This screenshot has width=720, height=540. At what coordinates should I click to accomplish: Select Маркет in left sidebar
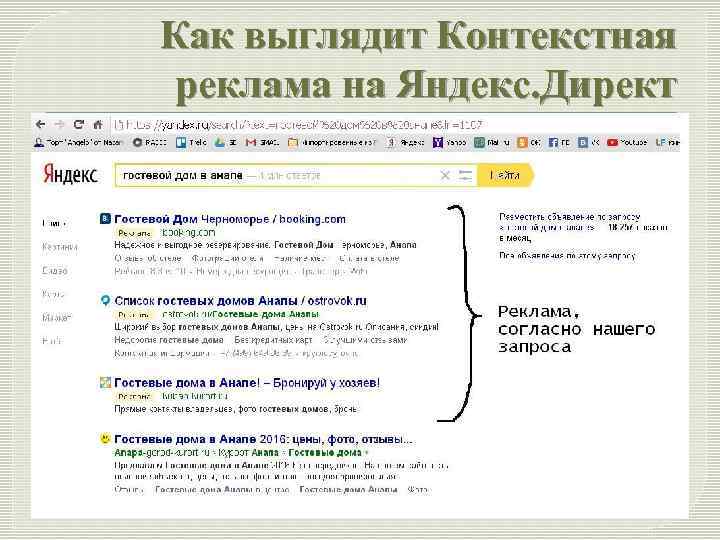click(x=57, y=317)
